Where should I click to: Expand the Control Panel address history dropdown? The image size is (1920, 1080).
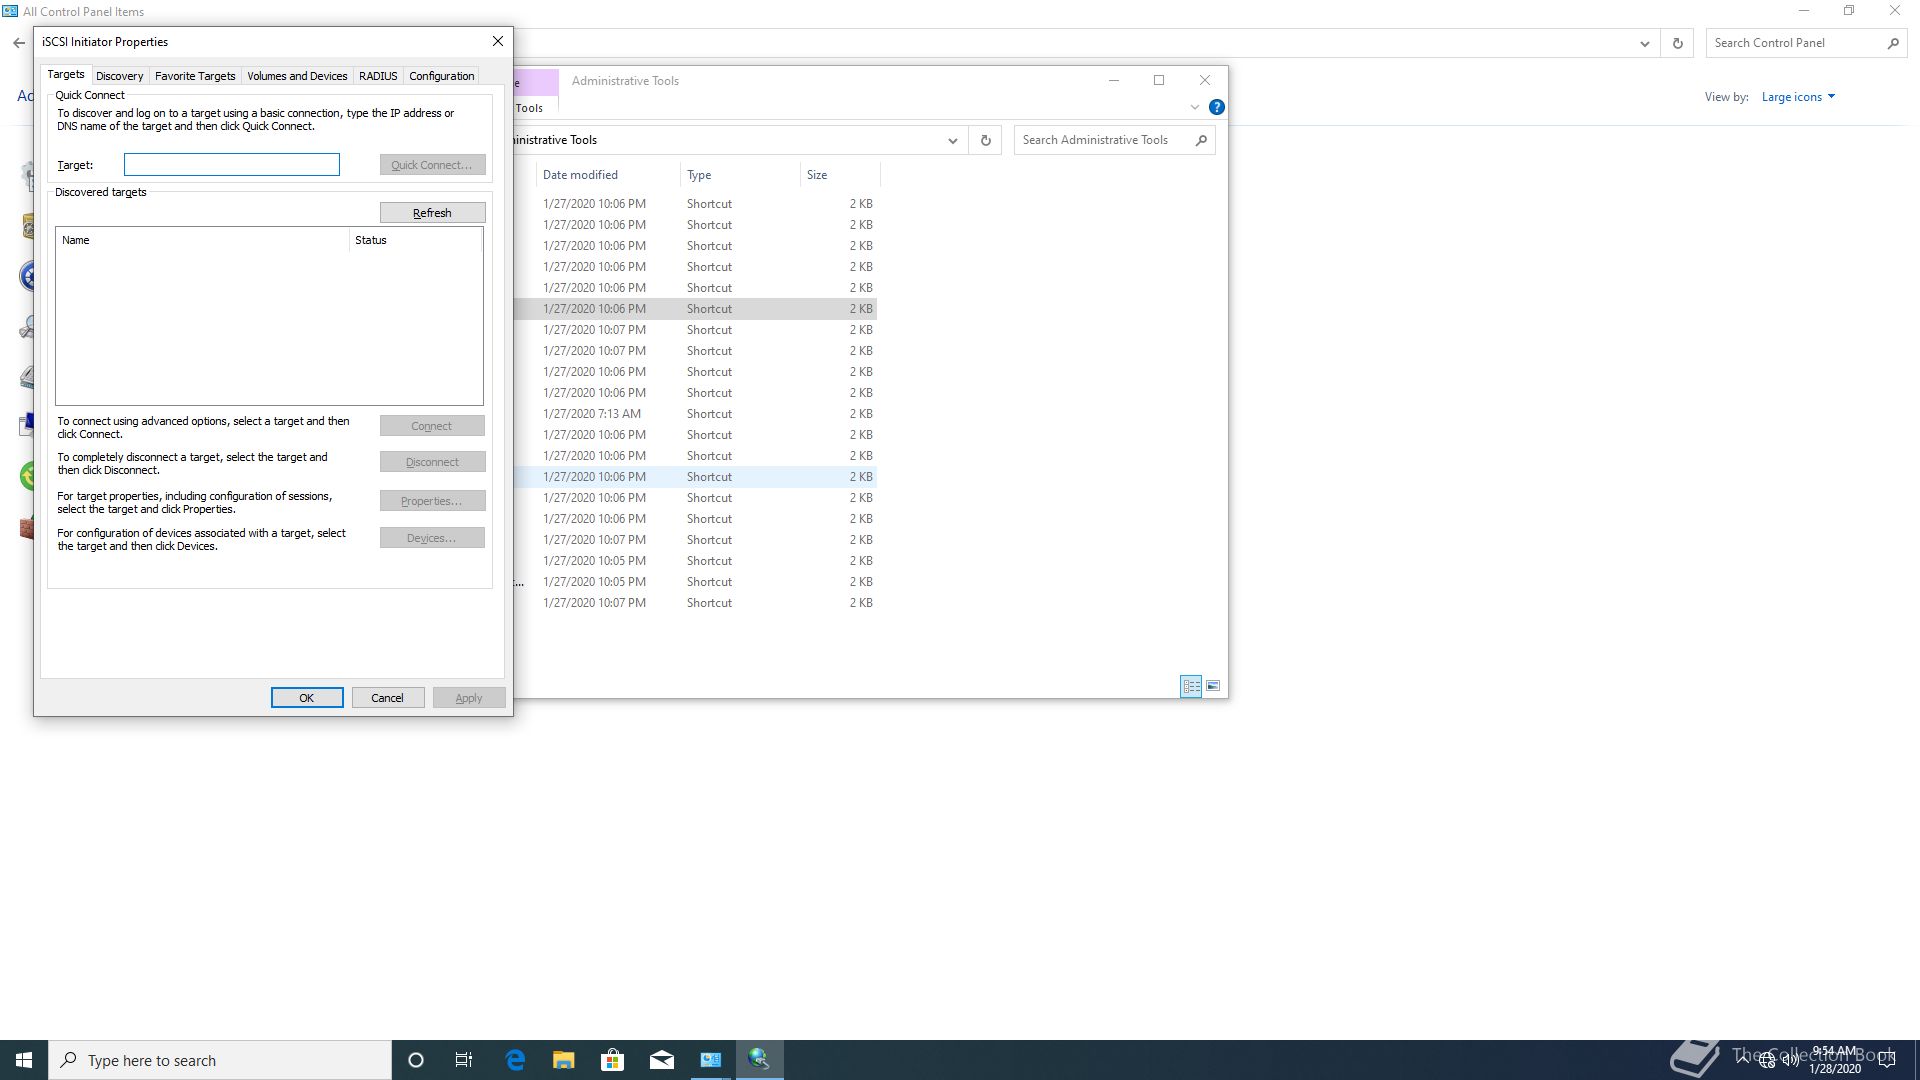pyautogui.click(x=1644, y=43)
